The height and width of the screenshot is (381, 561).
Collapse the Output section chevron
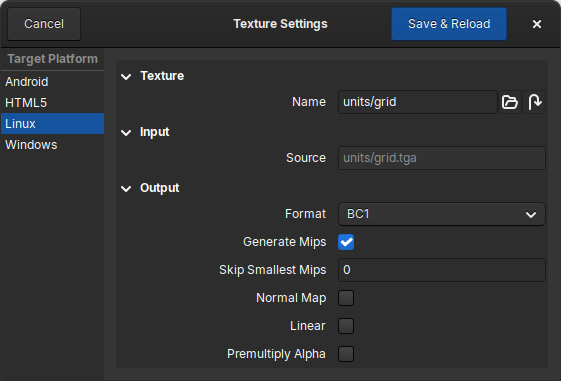126,188
